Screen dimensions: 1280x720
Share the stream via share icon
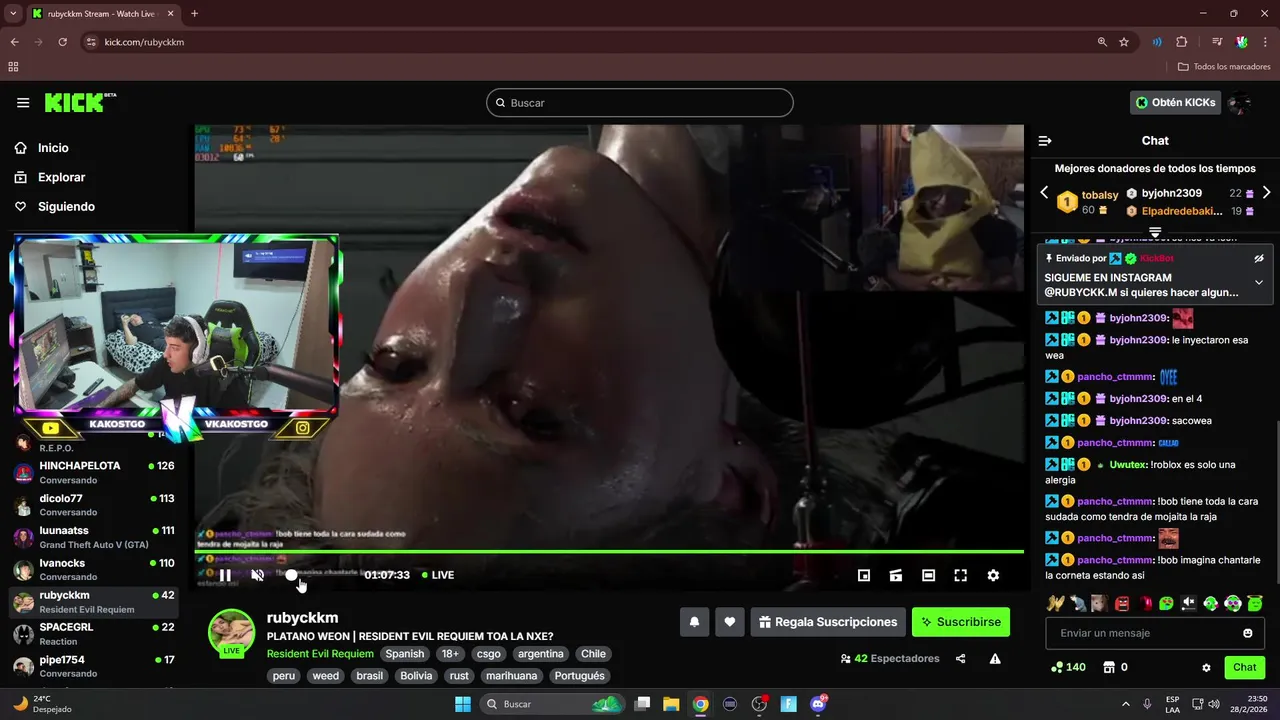(961, 659)
